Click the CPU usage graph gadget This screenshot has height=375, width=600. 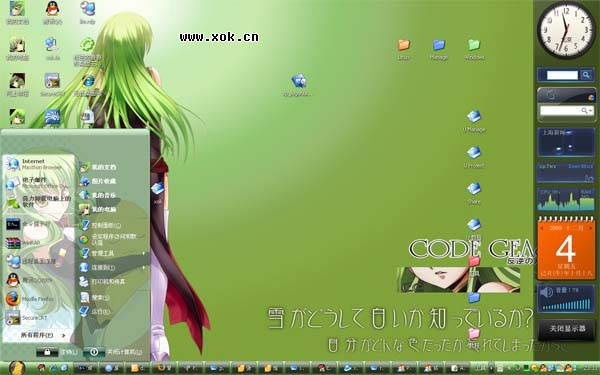(566, 199)
